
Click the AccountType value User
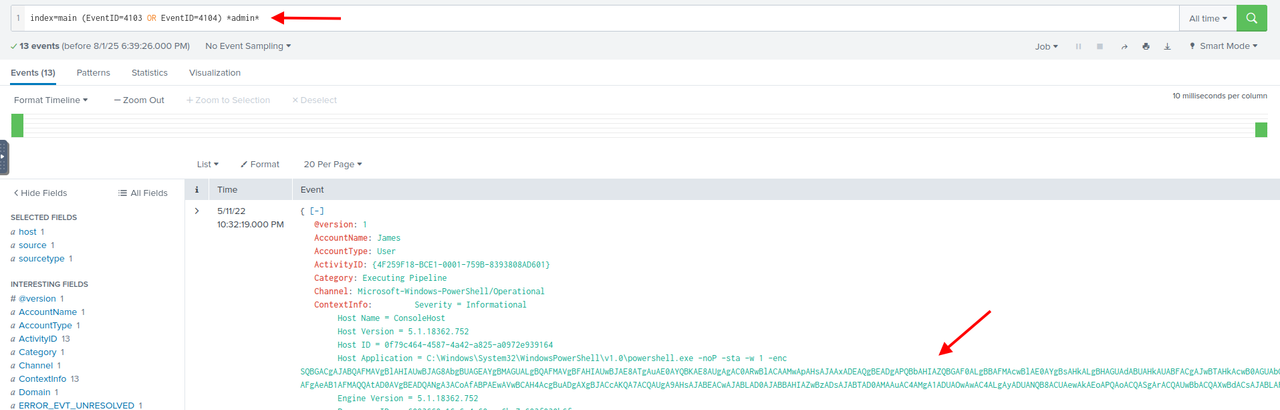(x=387, y=251)
